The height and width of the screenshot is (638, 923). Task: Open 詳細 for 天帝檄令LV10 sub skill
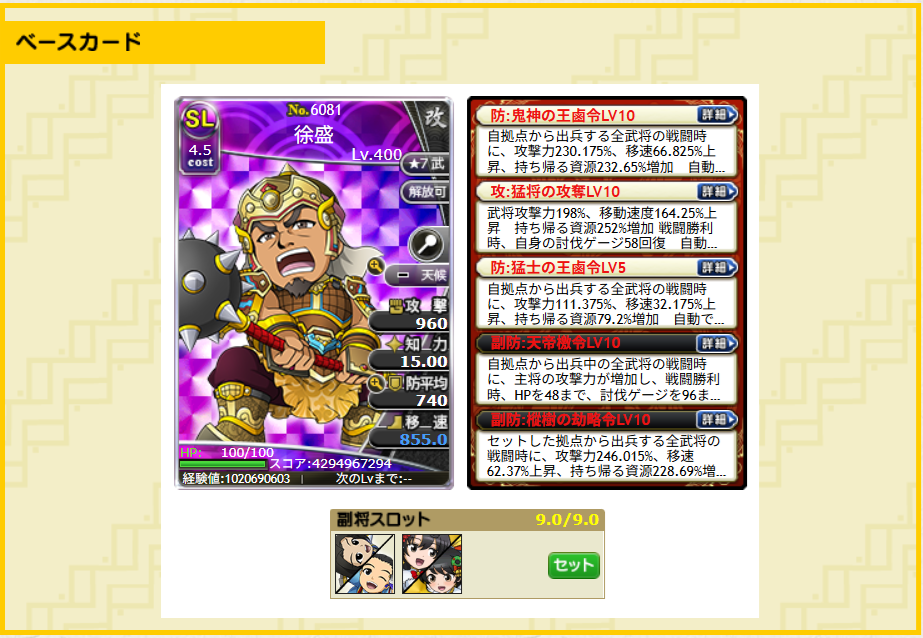pyautogui.click(x=717, y=343)
